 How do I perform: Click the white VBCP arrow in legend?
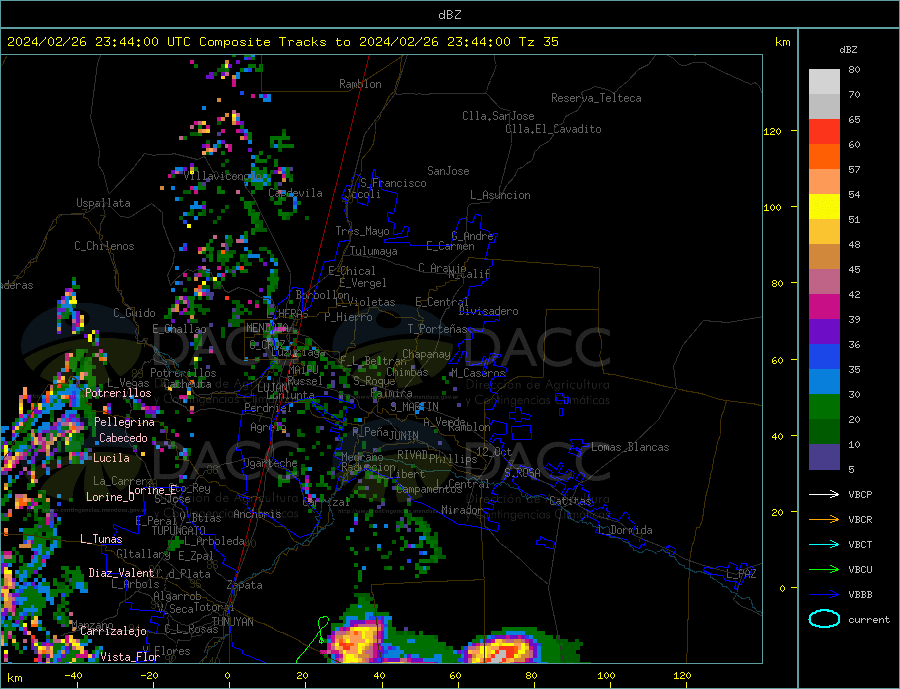824,494
